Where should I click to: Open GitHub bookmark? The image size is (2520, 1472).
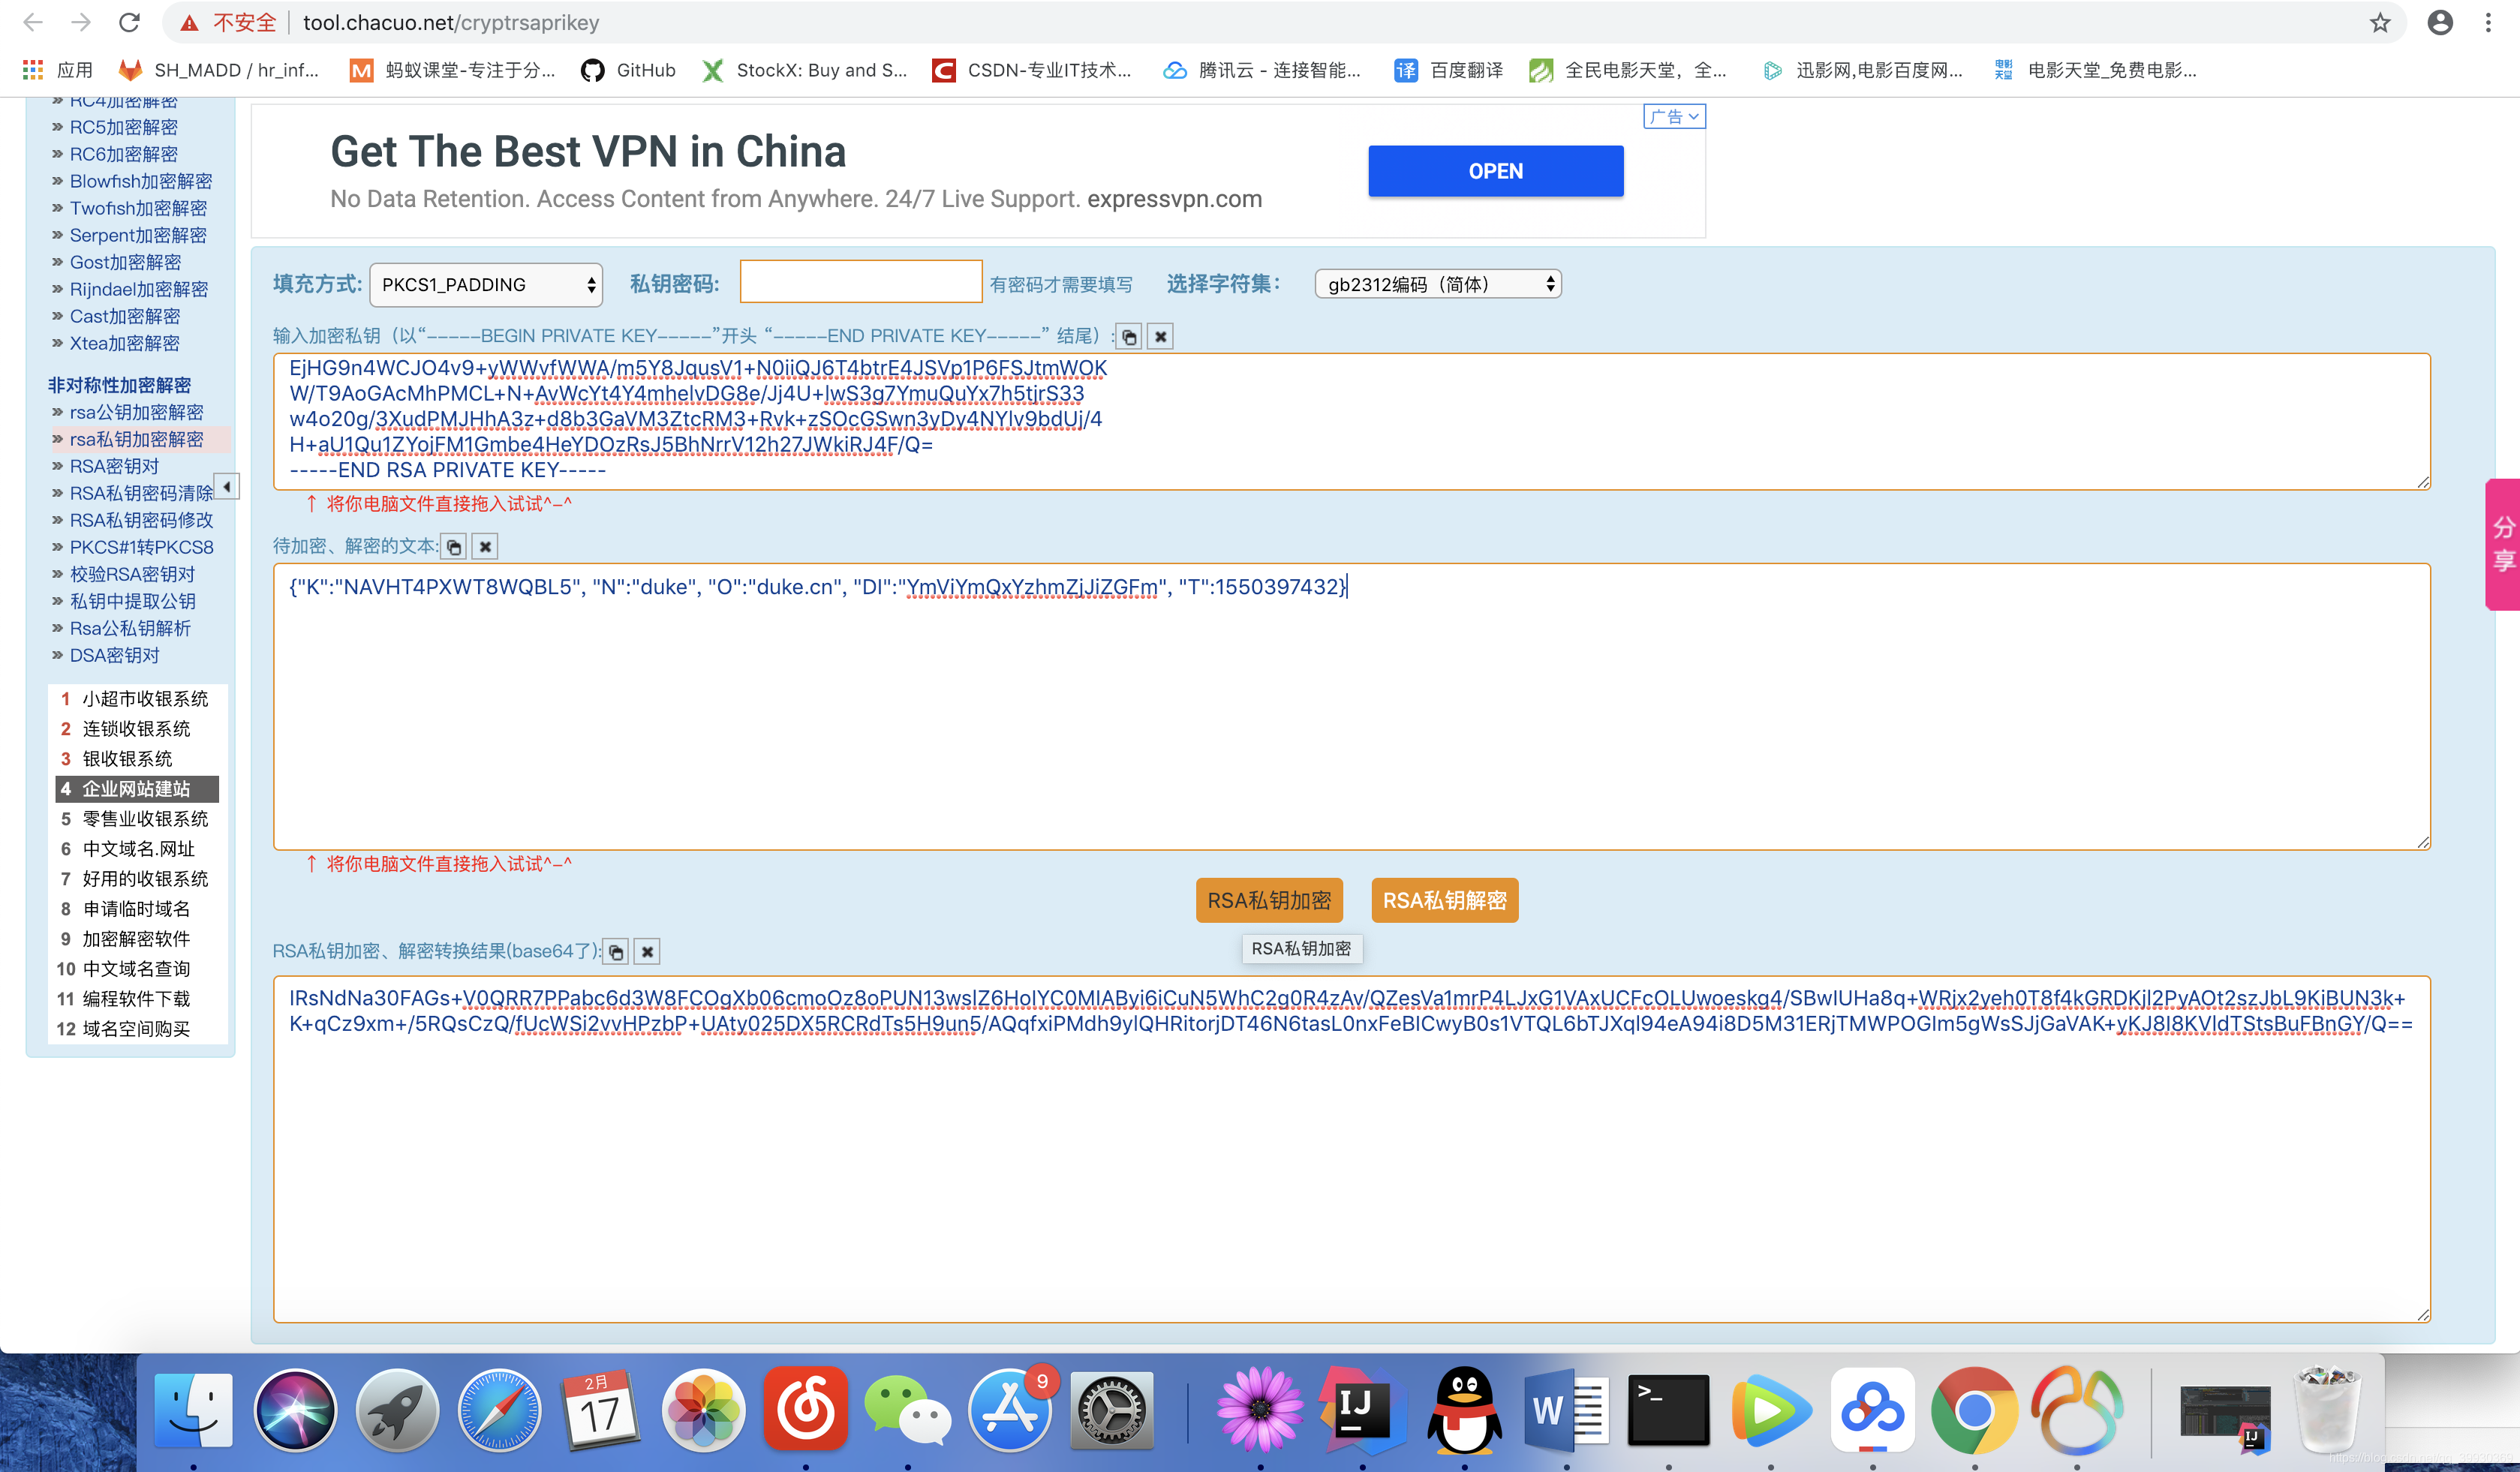(x=629, y=70)
